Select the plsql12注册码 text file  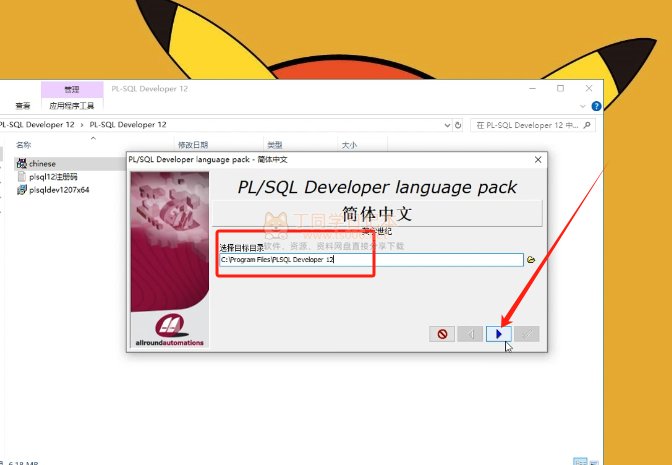tap(53, 177)
